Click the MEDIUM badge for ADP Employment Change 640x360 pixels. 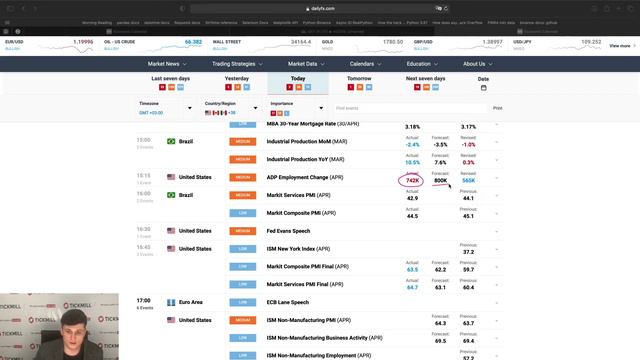click(243, 177)
